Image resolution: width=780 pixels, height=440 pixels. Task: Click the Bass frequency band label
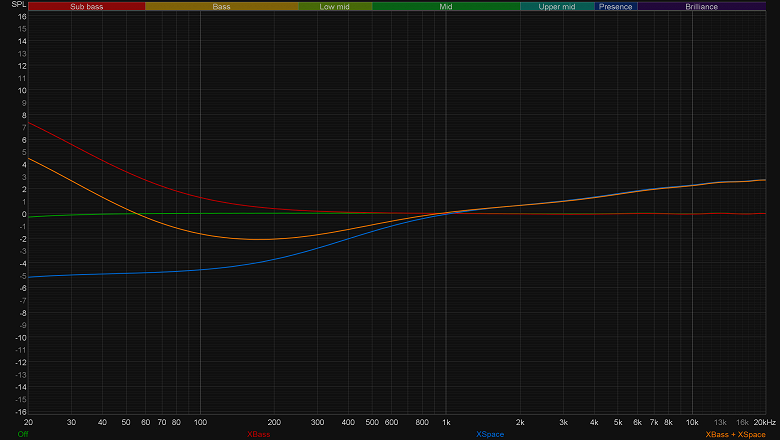221,6
